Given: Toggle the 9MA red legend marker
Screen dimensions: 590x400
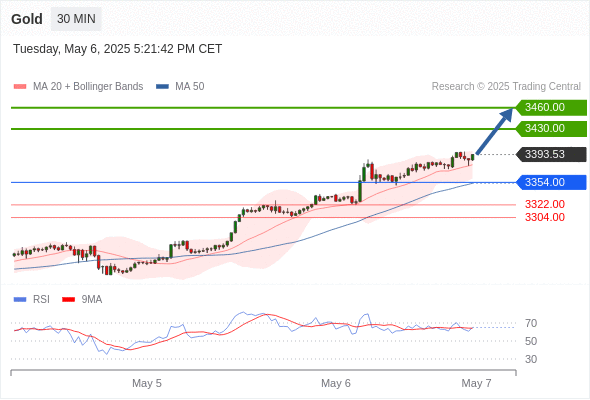Looking at the screenshot, I should [68, 300].
